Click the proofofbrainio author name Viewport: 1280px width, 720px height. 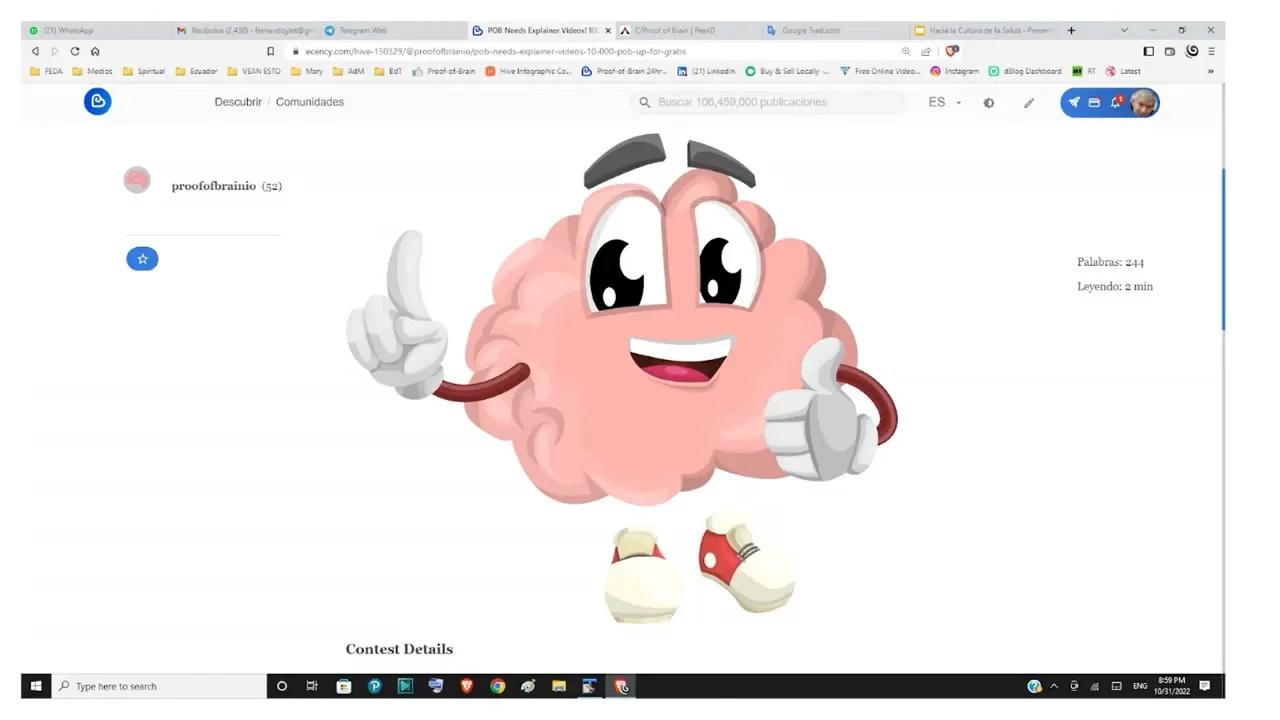coord(214,186)
